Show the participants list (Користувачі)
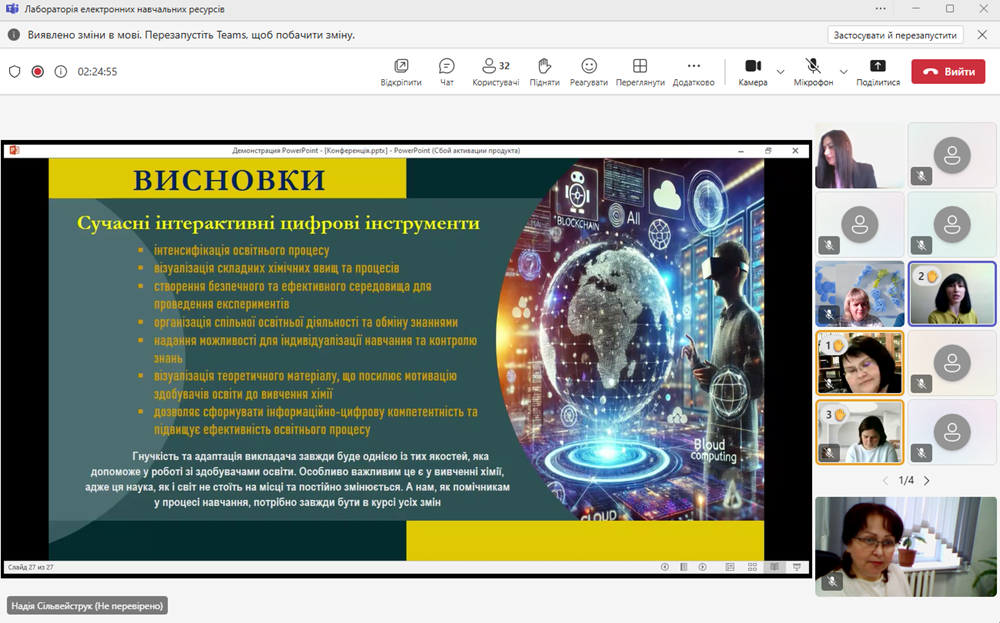This screenshot has width=1000, height=623. pos(490,70)
